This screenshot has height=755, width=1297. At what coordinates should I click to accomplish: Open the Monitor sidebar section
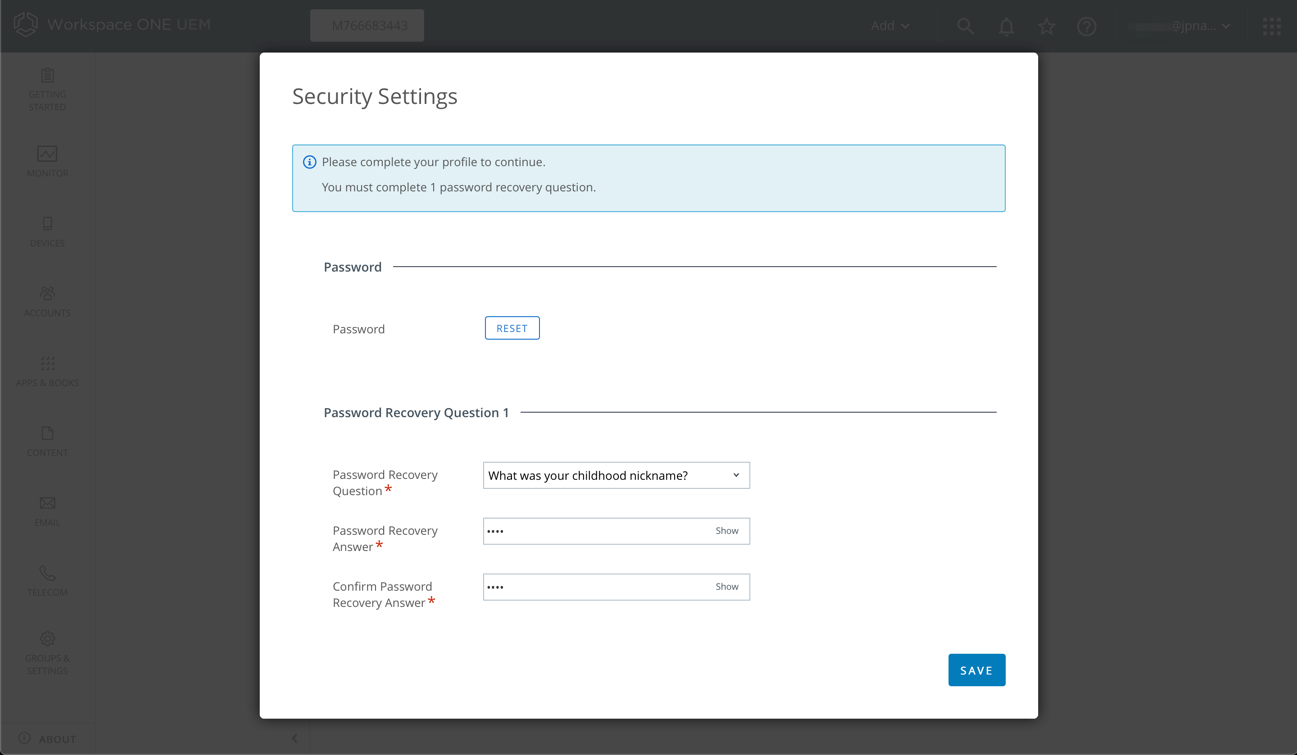[47, 161]
